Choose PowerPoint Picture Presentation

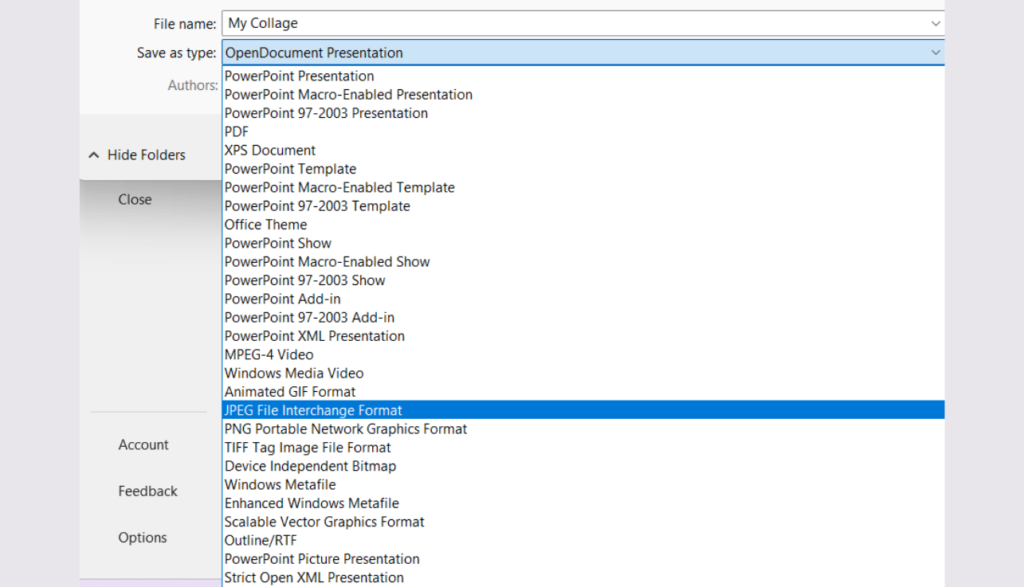pos(583,560)
